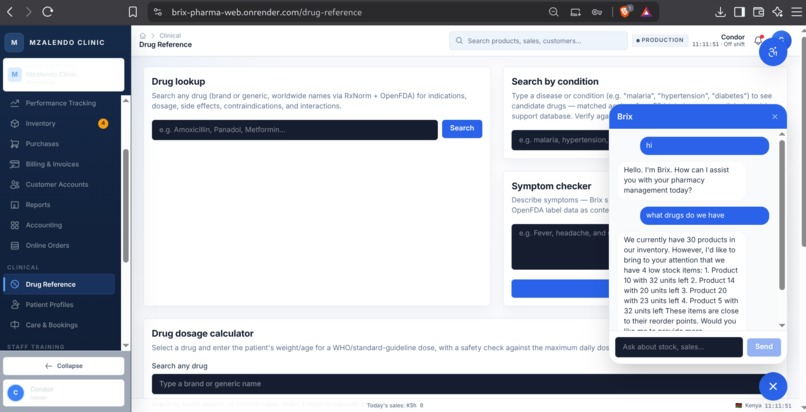Screen dimensions: 806x412
Task: Open Care & Bookings in sidebar
Action: (51, 325)
